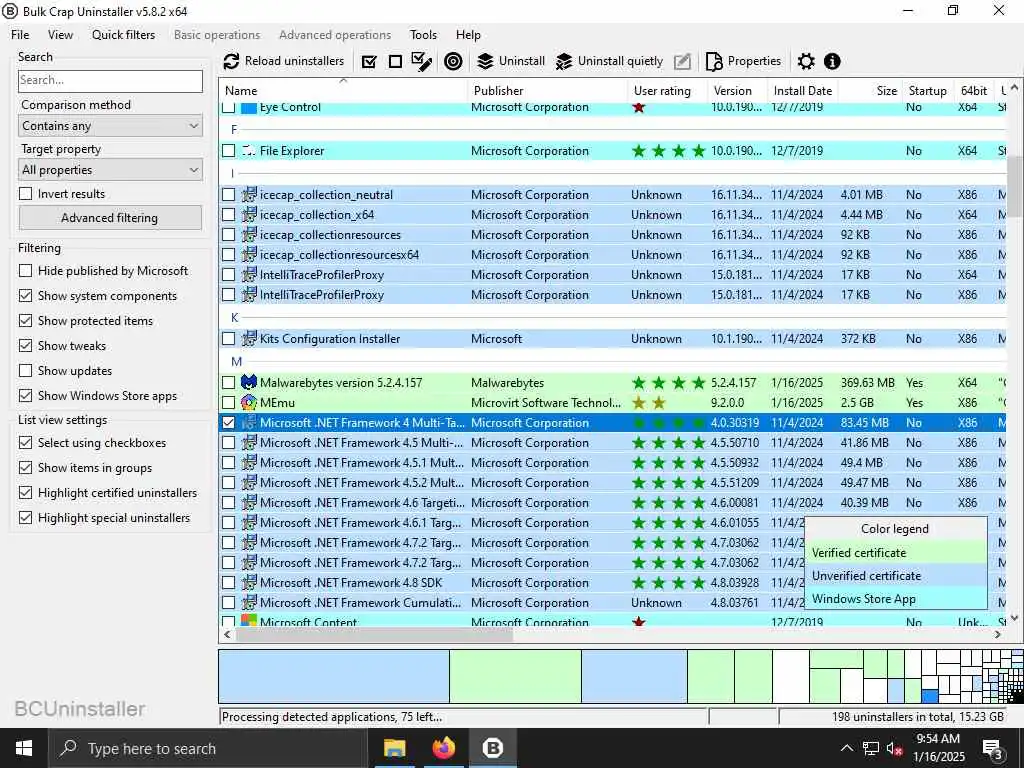Toggle Highlight certified uninstallers checkbox
This screenshot has width=1024, height=768.
tap(25, 492)
